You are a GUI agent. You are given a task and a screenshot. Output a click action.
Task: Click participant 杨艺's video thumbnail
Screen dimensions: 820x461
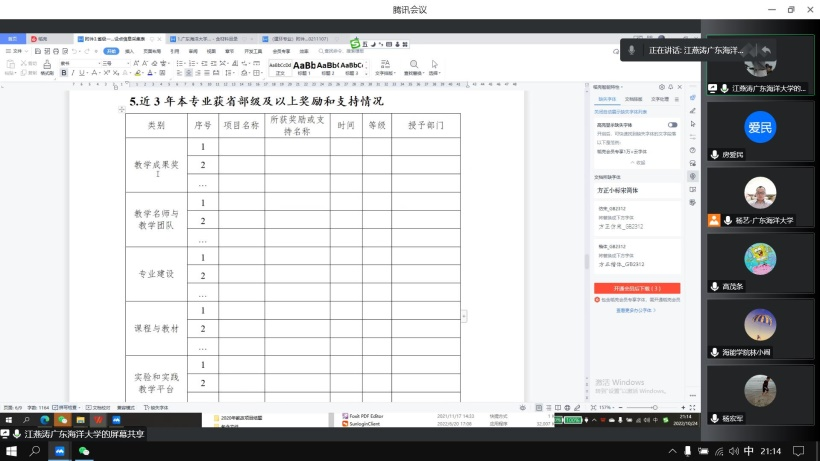click(x=760, y=193)
